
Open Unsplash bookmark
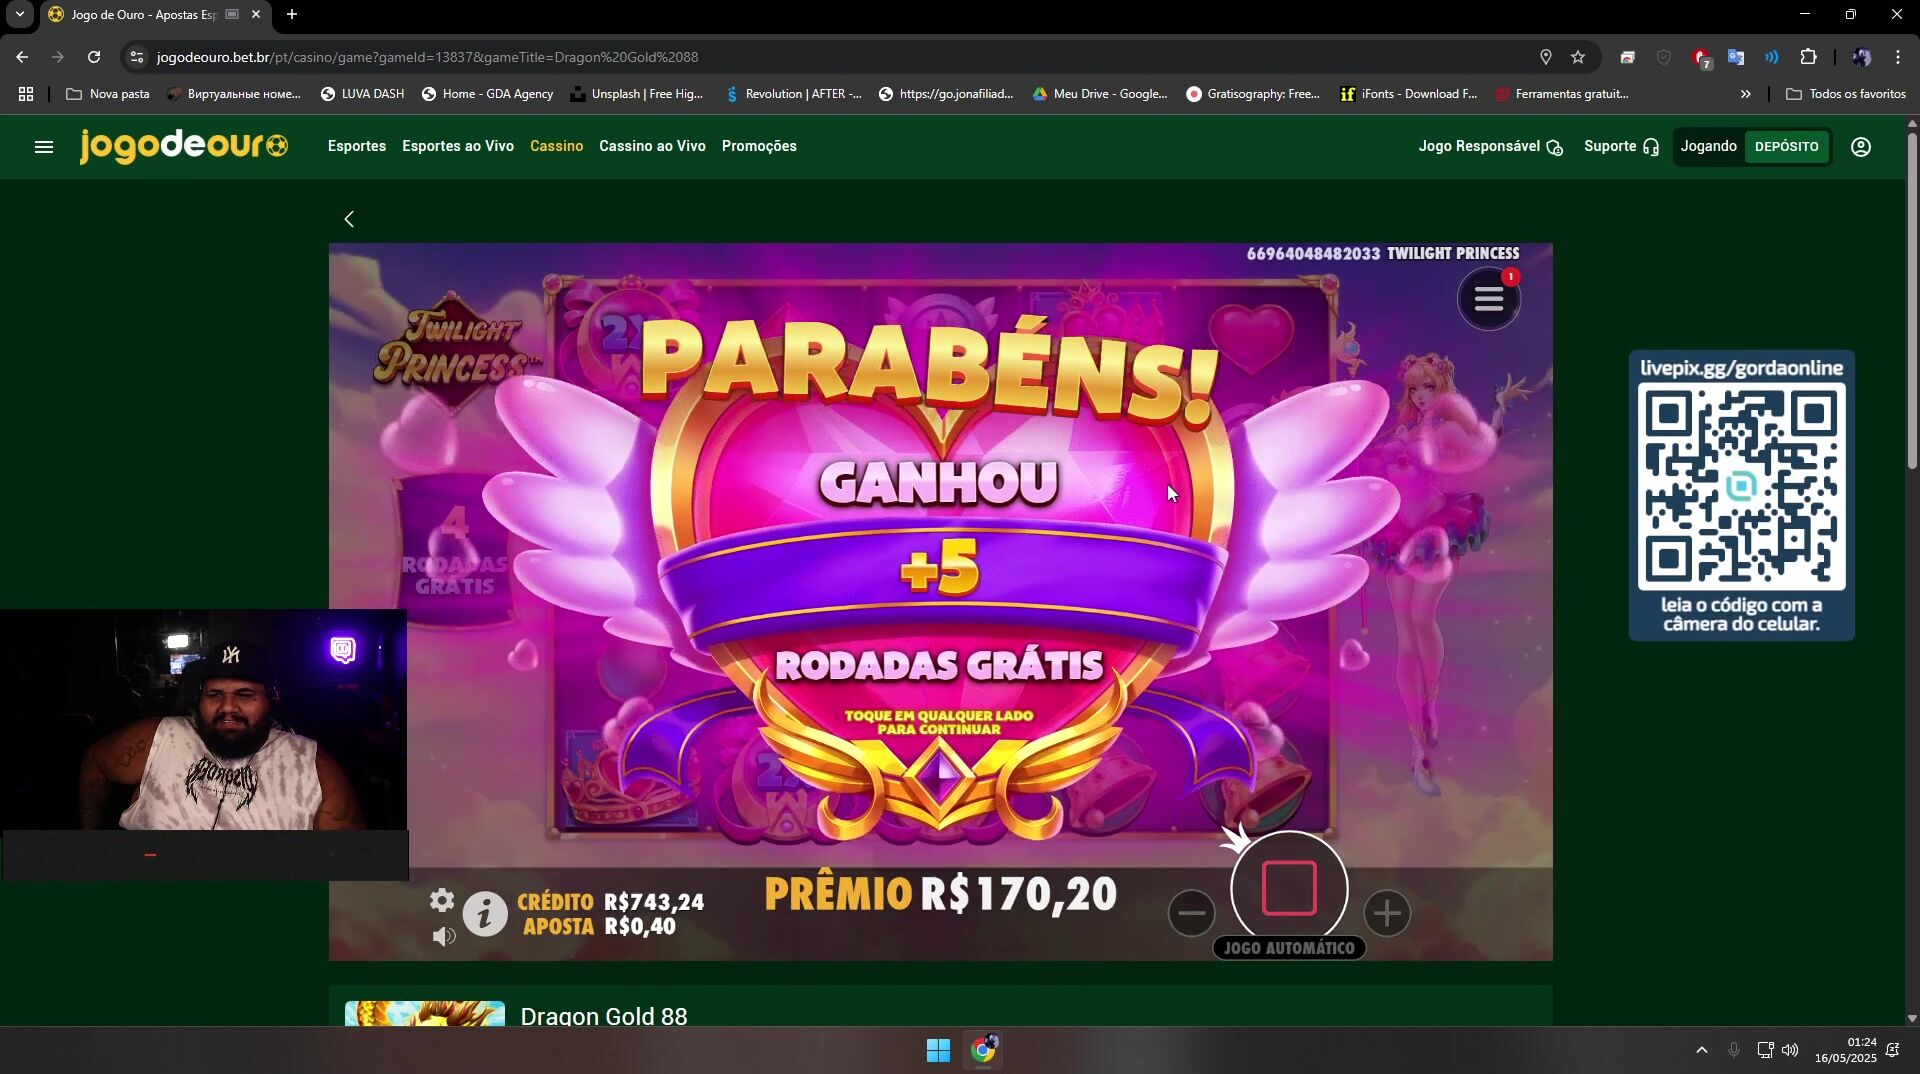[637, 94]
